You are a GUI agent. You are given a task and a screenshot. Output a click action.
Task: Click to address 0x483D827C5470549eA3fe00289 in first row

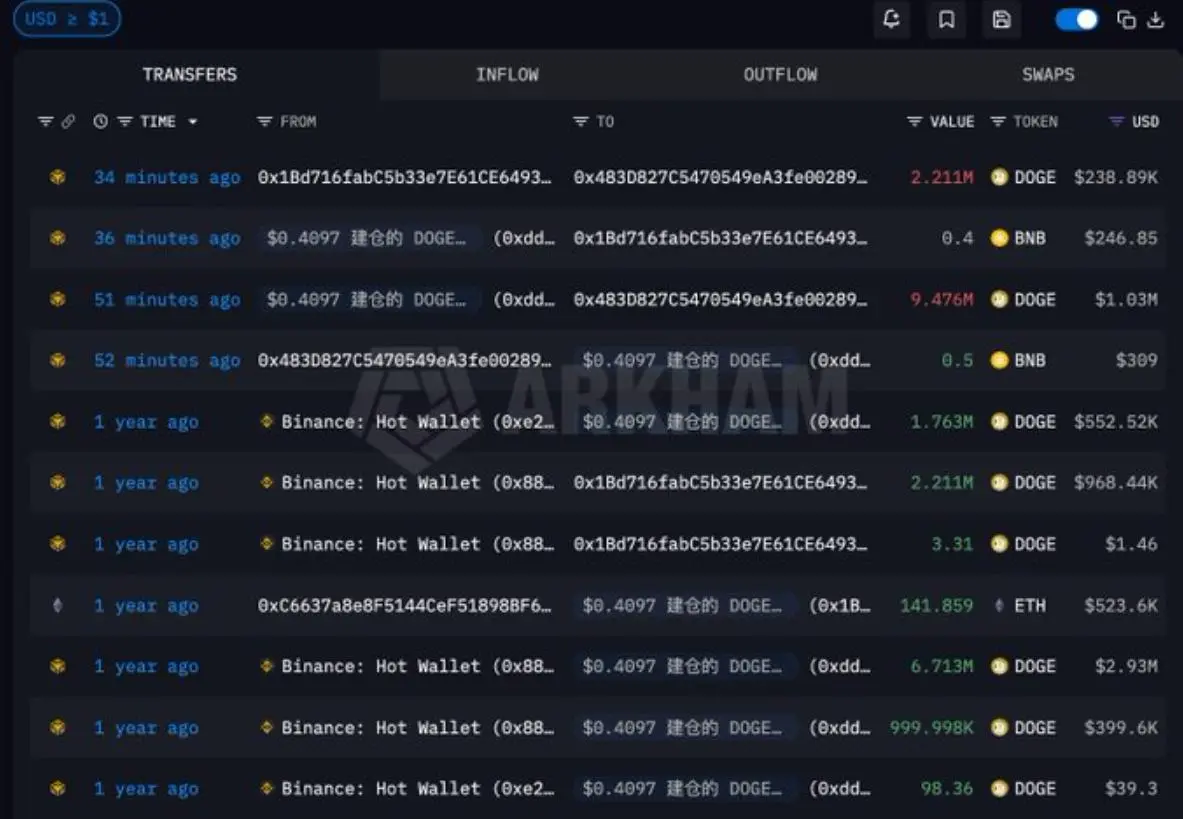coord(721,177)
